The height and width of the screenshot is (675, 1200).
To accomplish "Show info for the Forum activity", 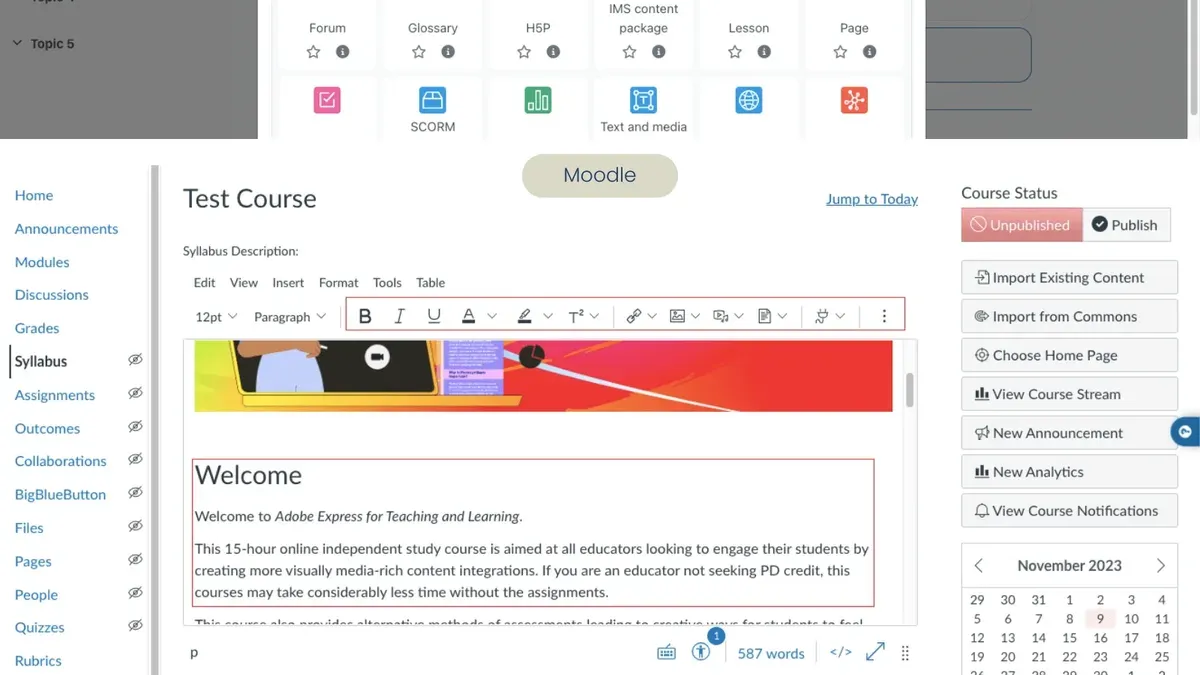I will 343,52.
